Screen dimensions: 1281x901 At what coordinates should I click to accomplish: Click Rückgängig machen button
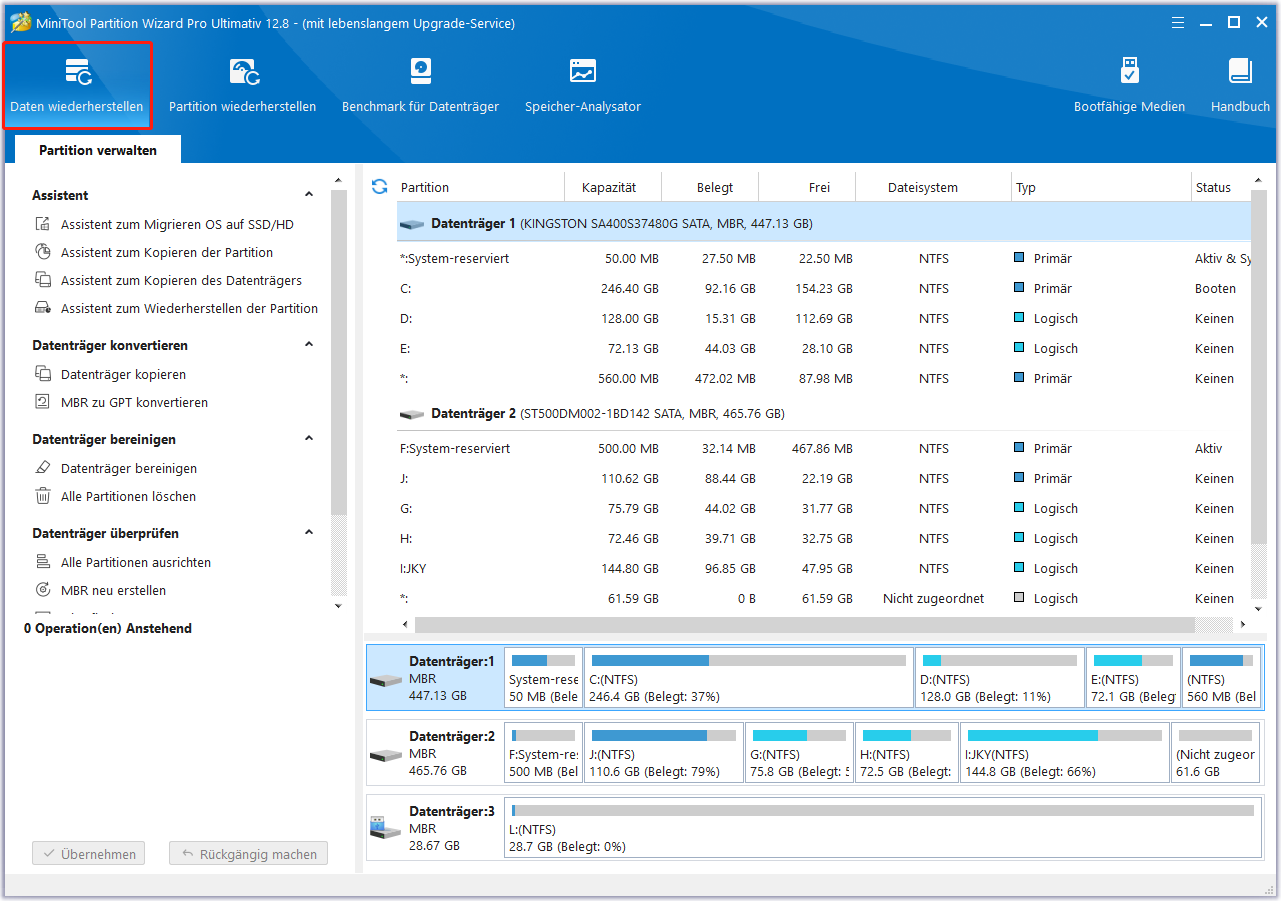point(248,854)
